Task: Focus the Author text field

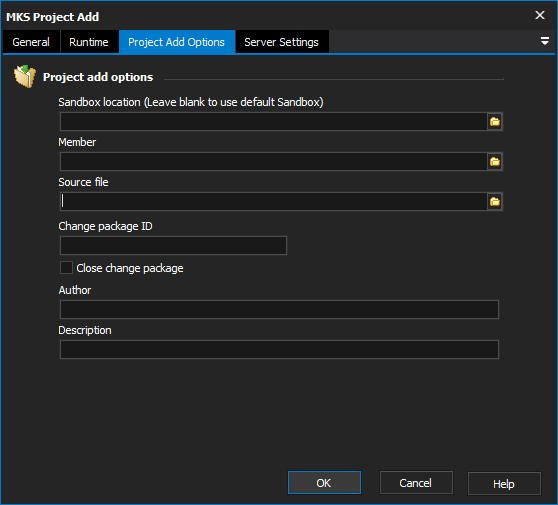Action: 279,309
